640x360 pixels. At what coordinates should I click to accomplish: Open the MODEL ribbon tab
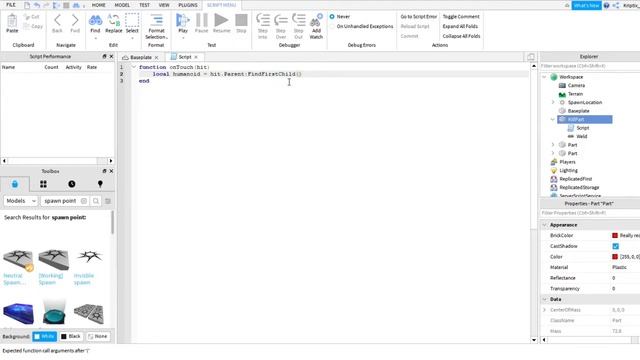(x=122, y=5)
